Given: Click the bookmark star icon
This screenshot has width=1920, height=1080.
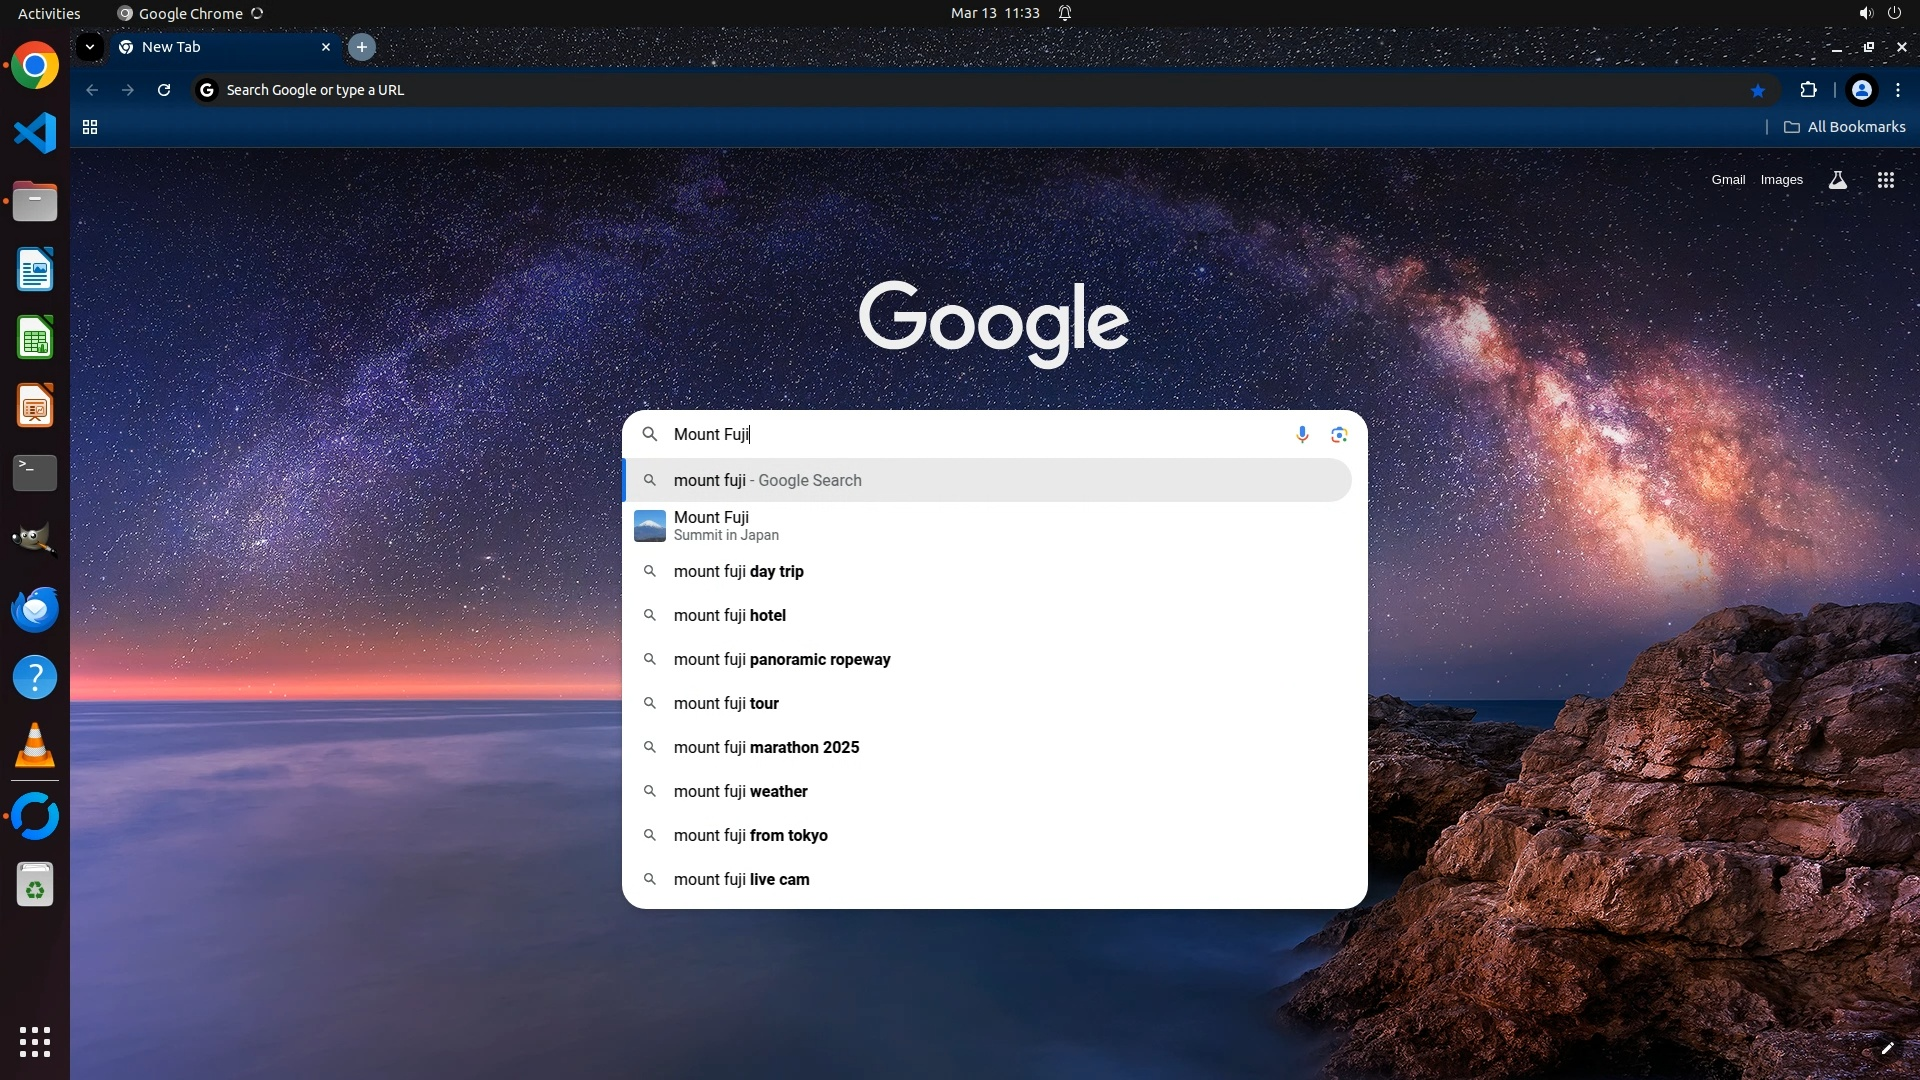Looking at the screenshot, I should 1758,90.
